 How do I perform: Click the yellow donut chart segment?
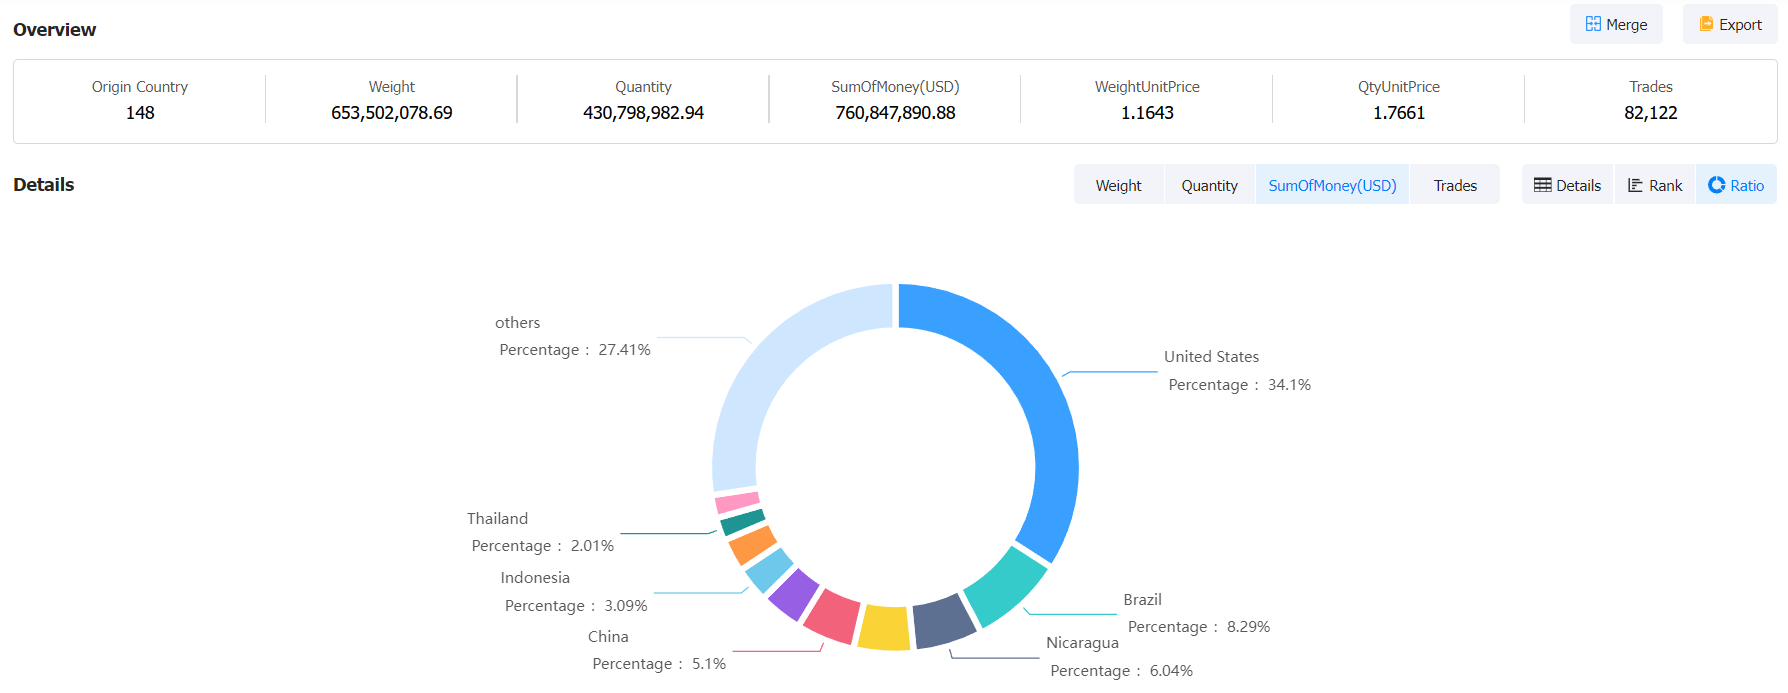pyautogui.click(x=885, y=628)
